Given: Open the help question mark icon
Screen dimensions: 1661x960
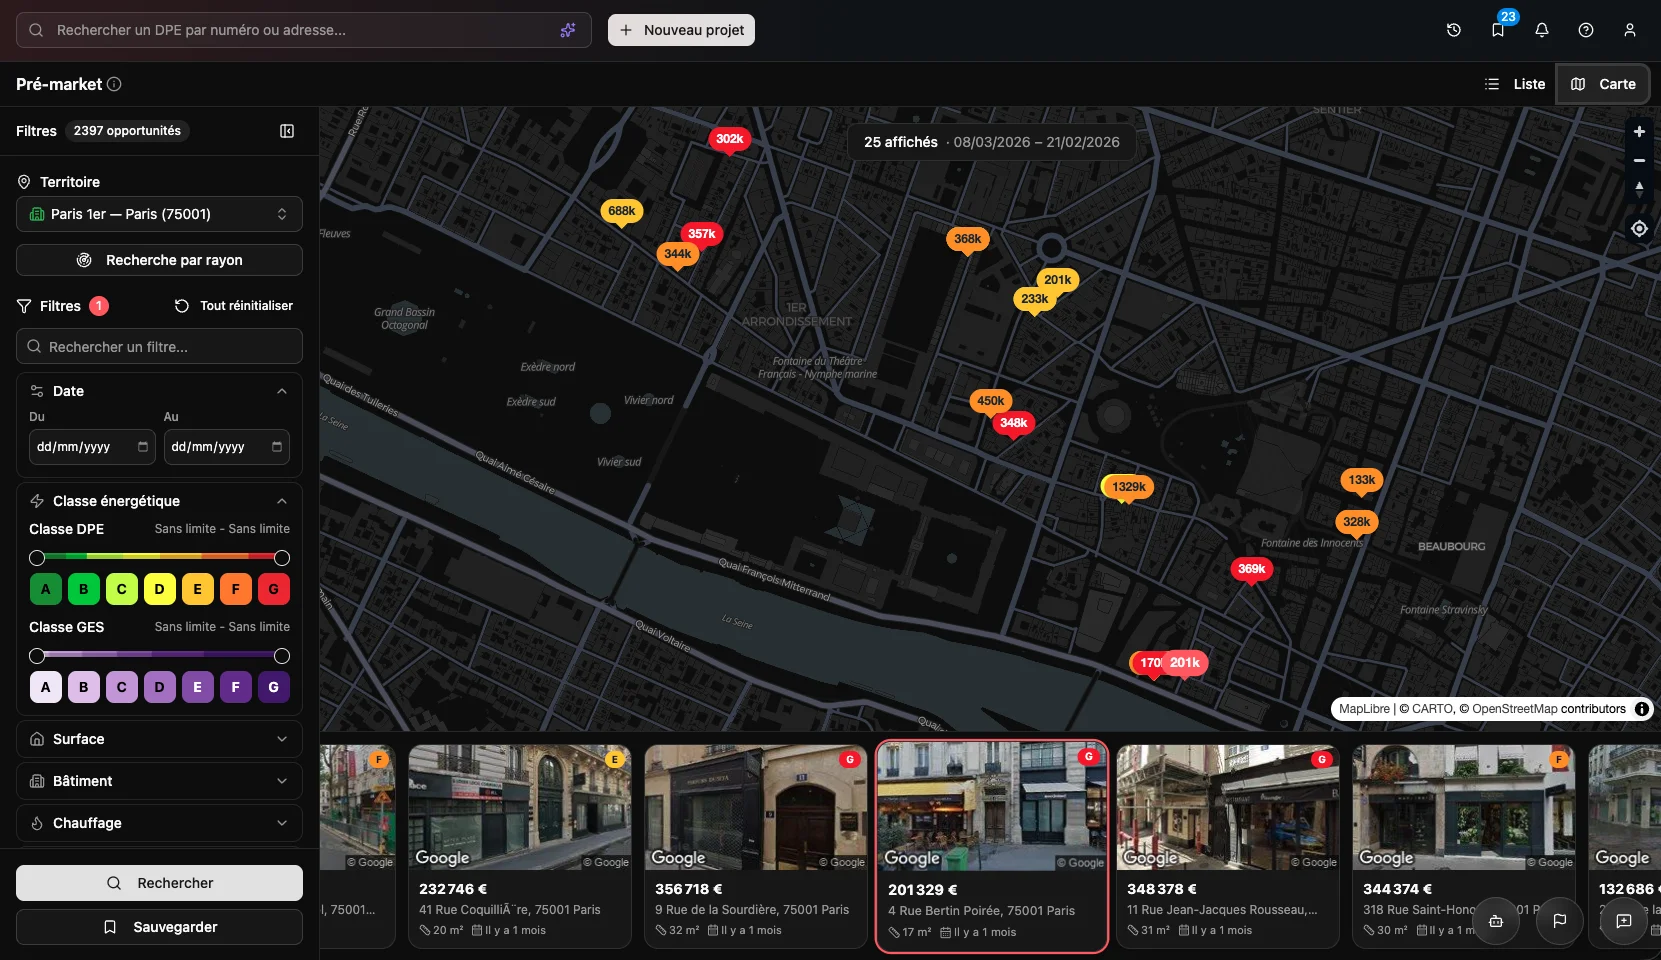Looking at the screenshot, I should tap(1586, 30).
